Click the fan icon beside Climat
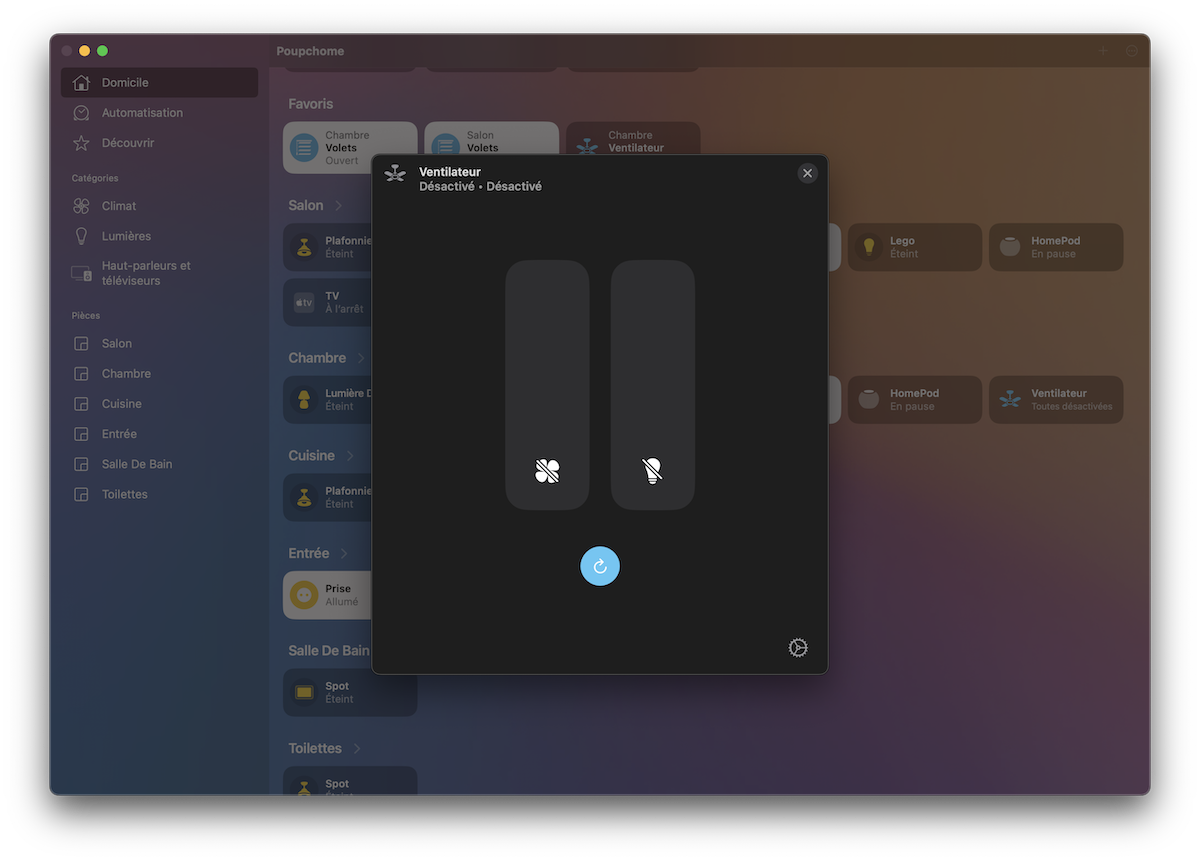Image resolution: width=1200 pixels, height=861 pixels. 82,206
